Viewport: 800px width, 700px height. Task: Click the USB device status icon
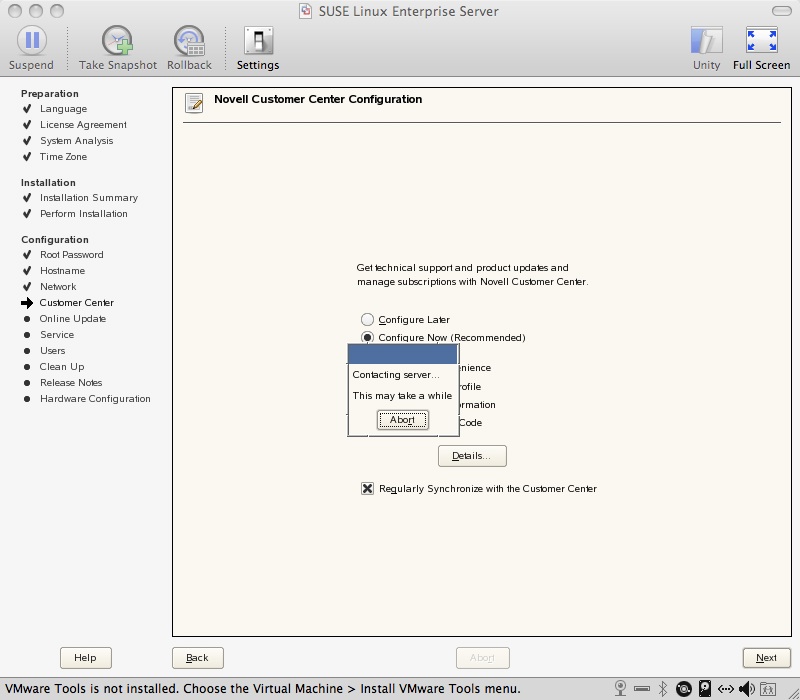pos(642,689)
